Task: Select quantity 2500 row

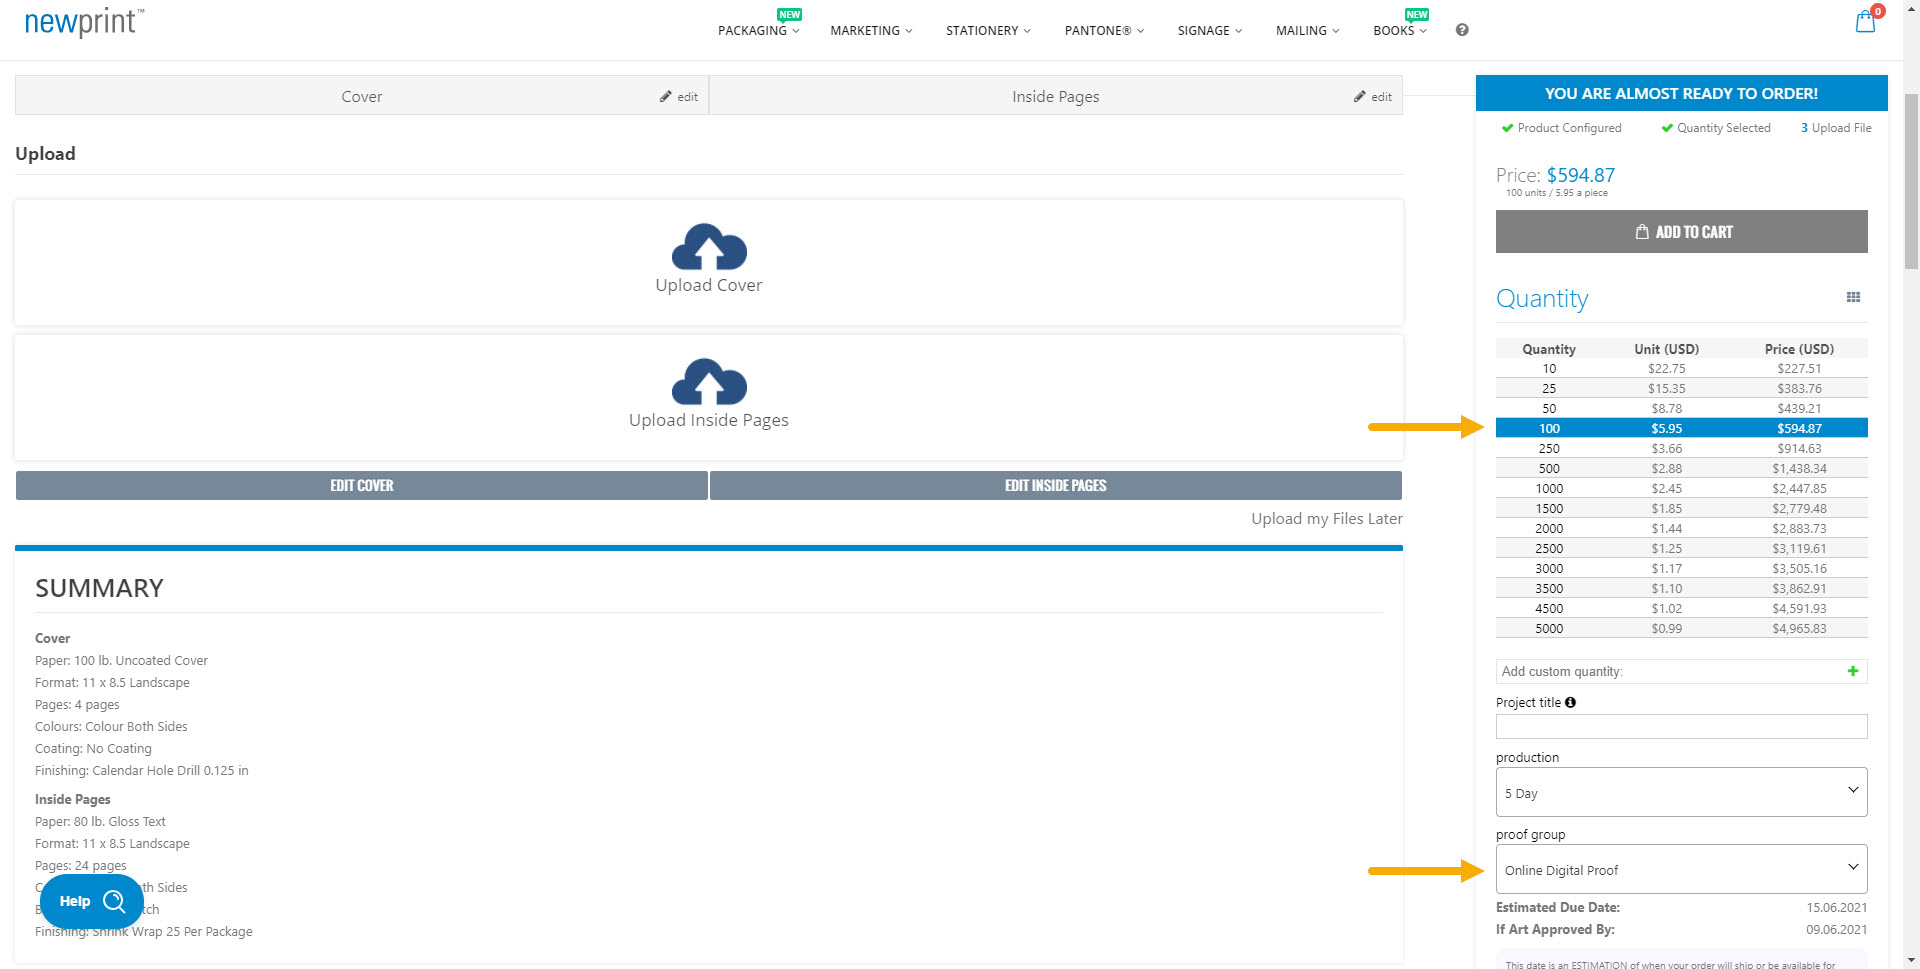Action: coord(1681,548)
